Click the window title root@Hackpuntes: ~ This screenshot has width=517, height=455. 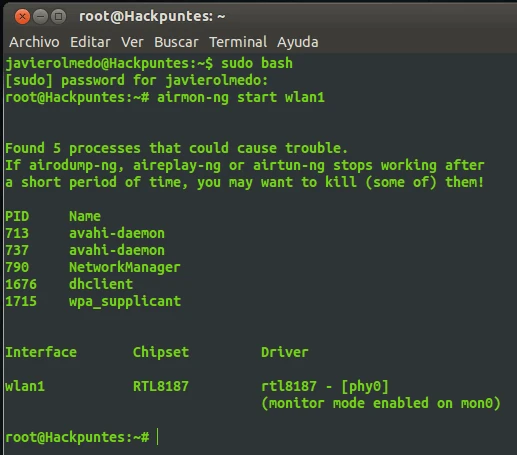pyautogui.click(x=152, y=16)
